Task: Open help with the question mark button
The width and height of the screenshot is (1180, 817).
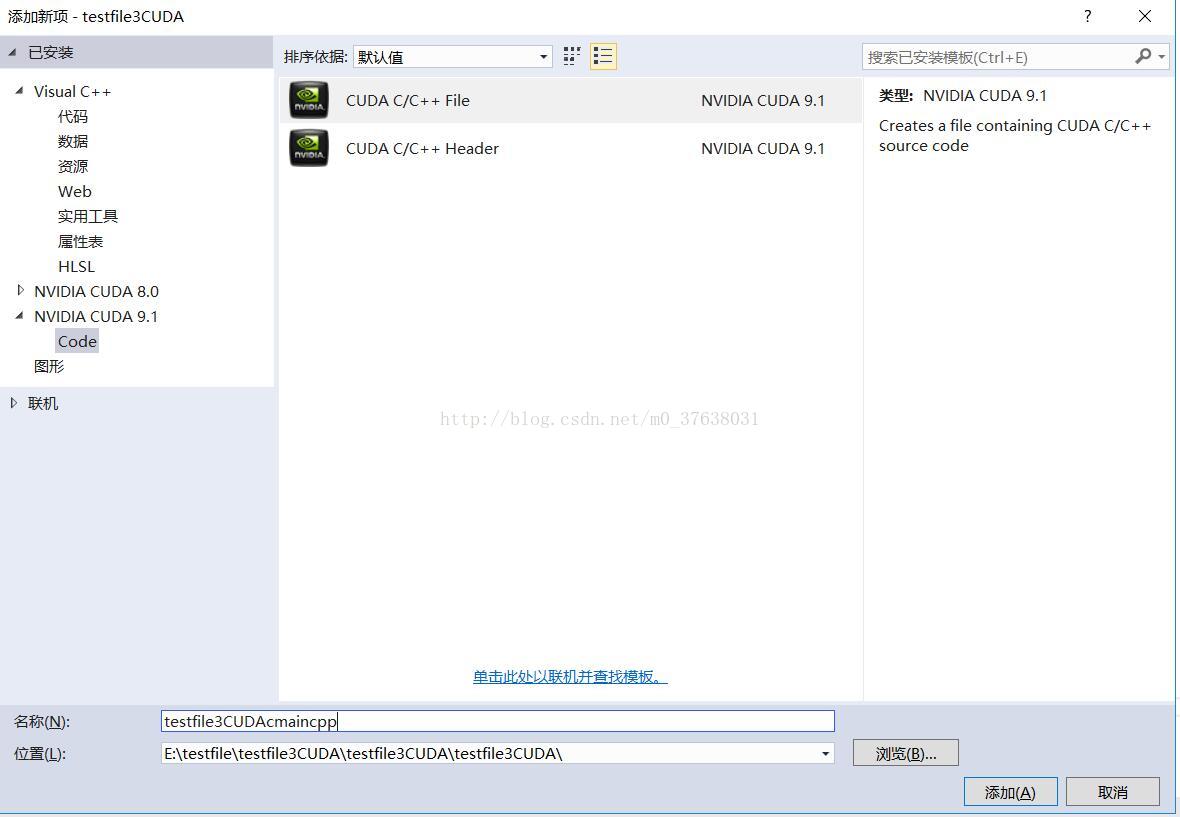Action: pyautogui.click(x=1087, y=16)
